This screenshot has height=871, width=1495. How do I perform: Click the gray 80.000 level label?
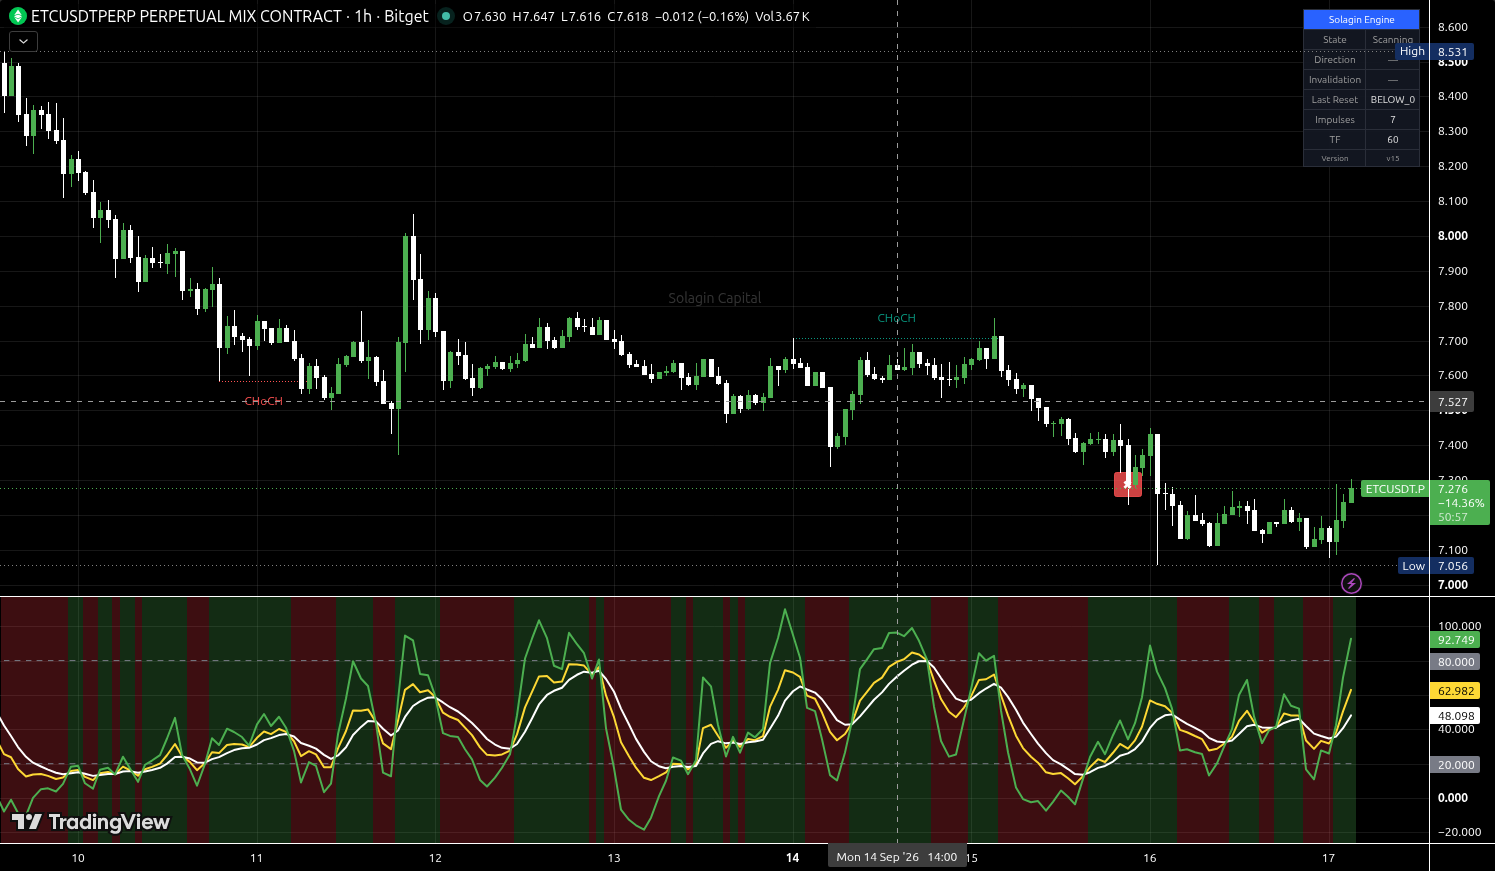[1456, 662]
